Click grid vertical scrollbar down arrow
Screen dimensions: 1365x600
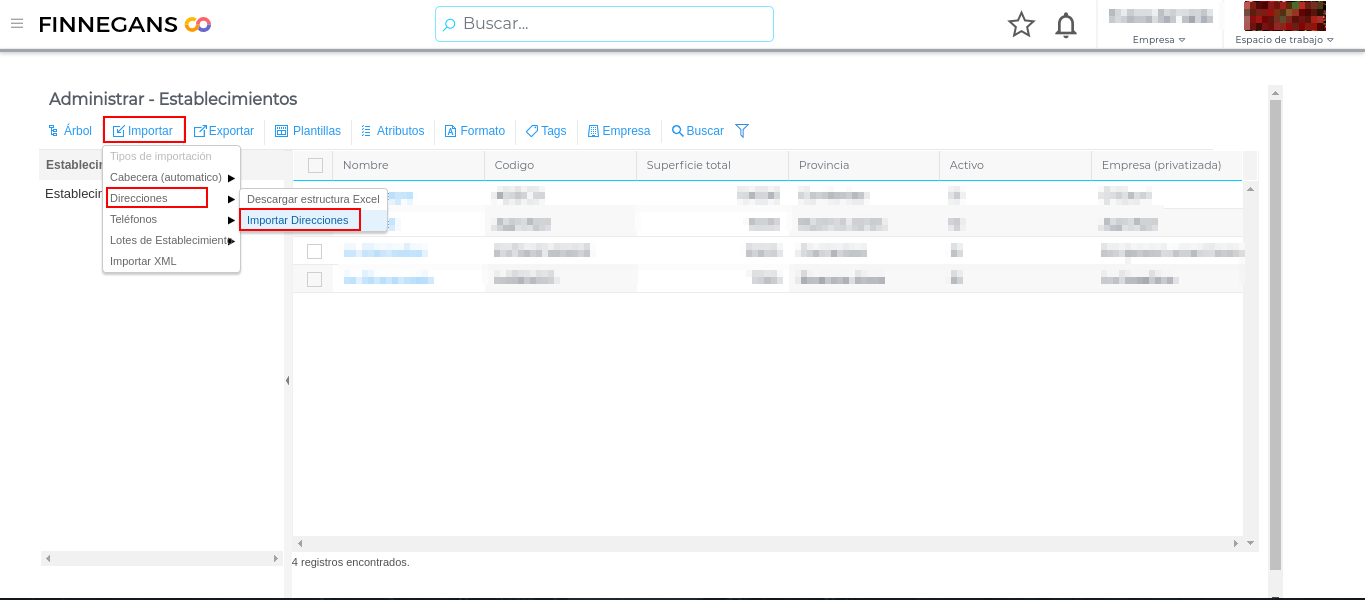1250,543
